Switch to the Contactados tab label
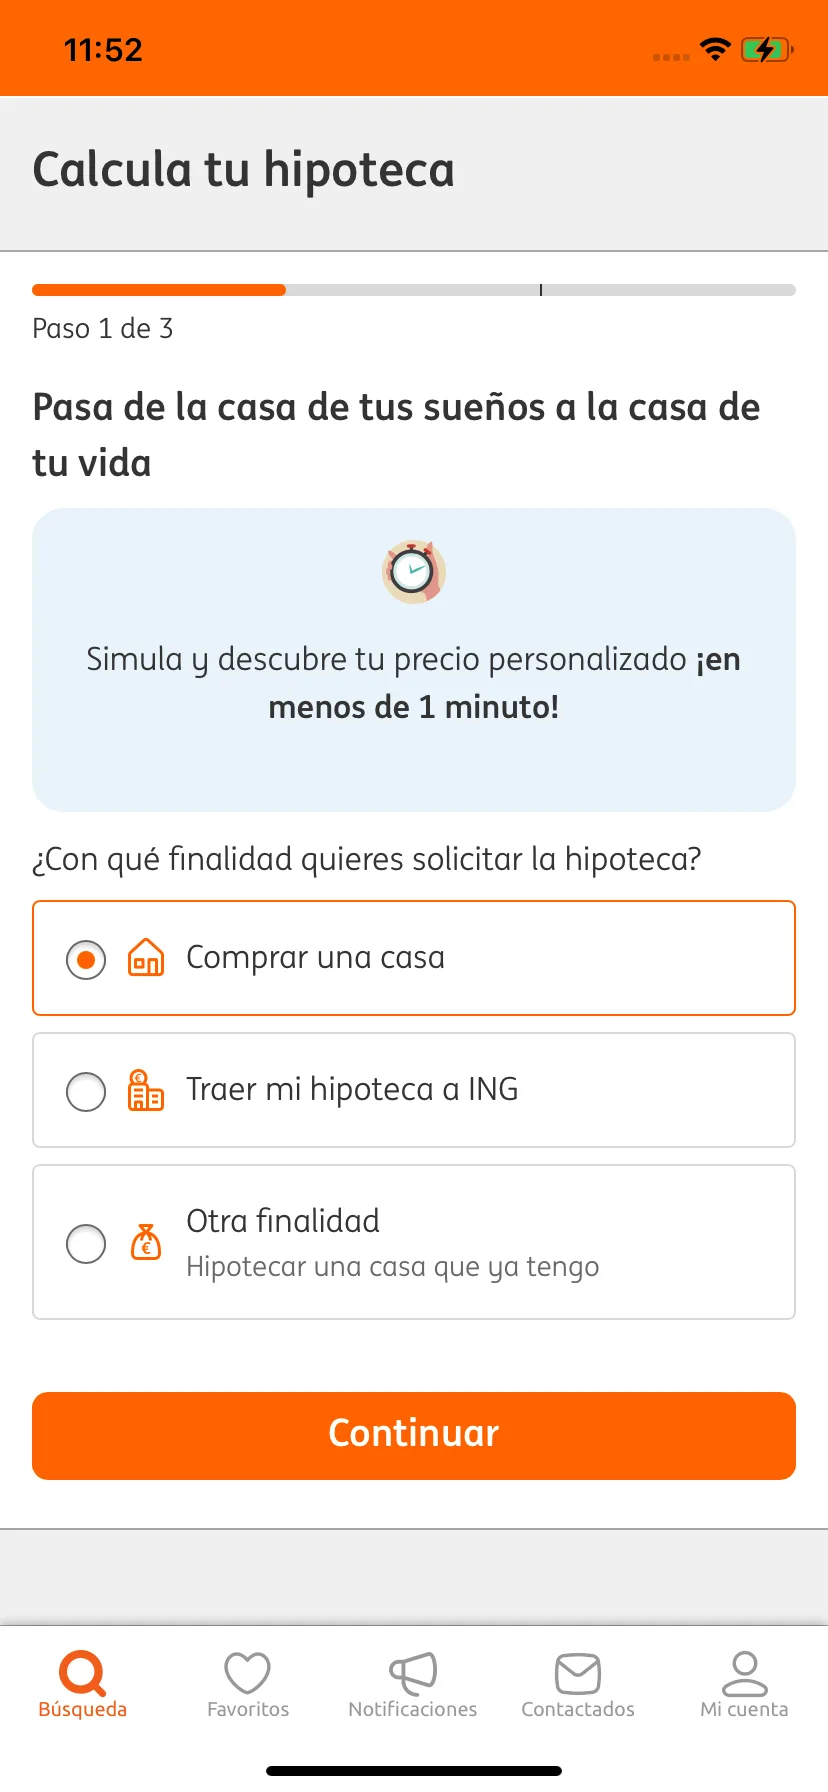Viewport: 828px width, 1792px height. click(578, 1709)
